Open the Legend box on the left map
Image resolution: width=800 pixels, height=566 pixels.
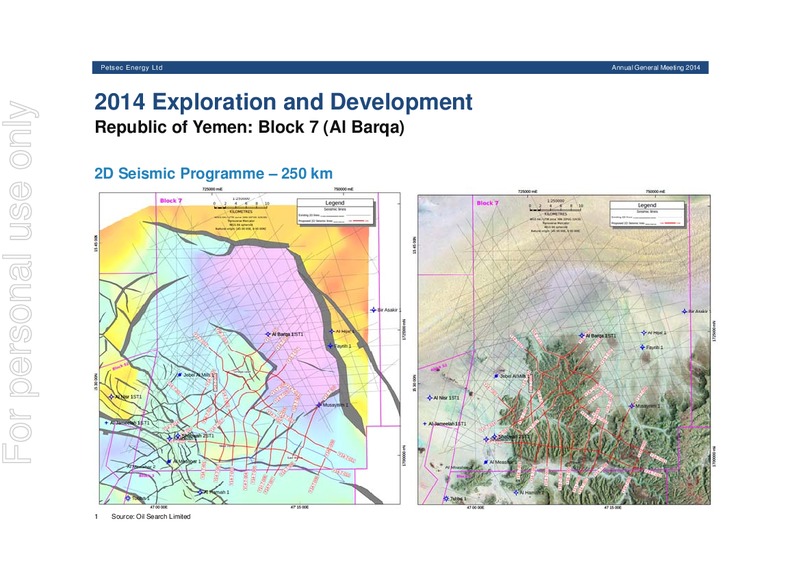point(335,212)
